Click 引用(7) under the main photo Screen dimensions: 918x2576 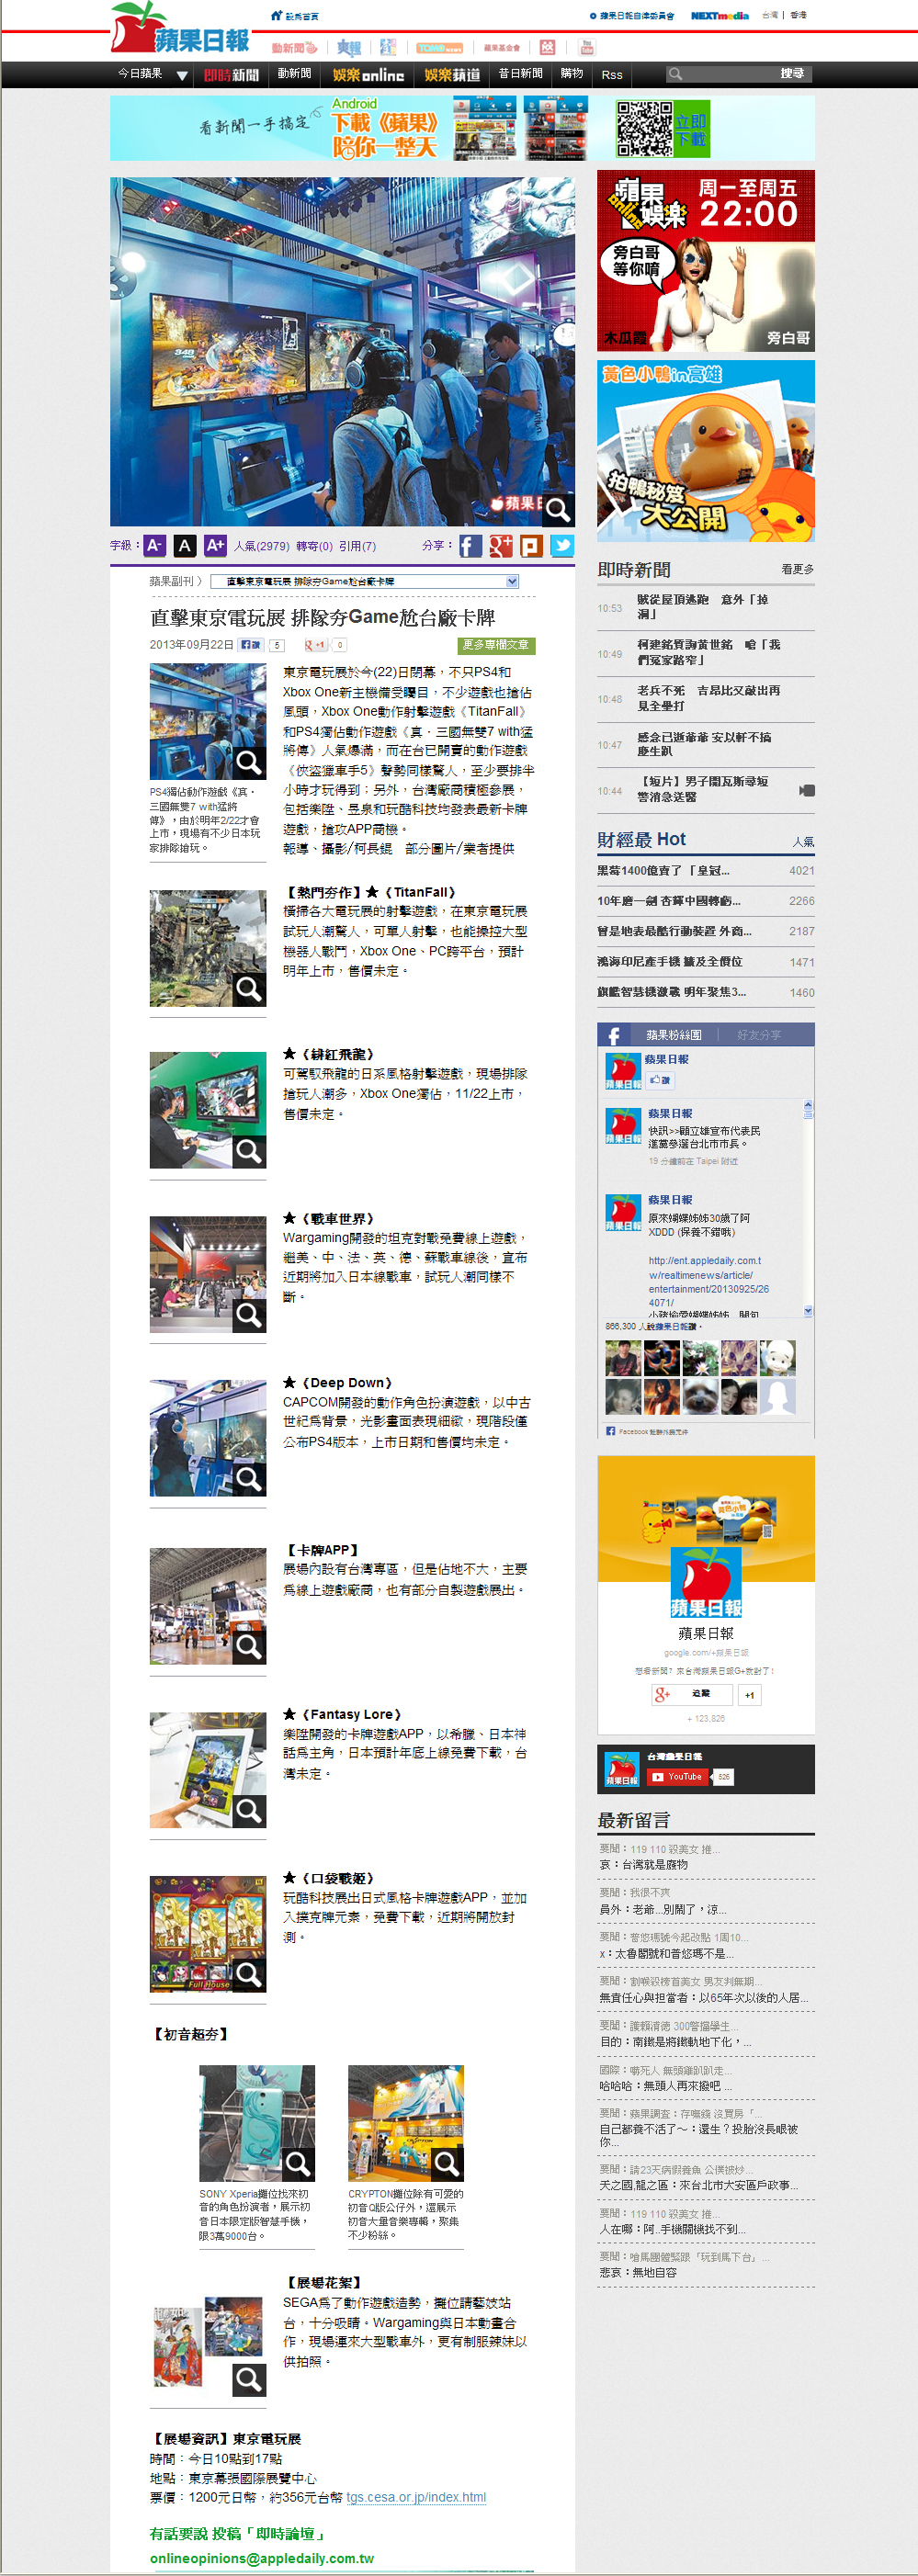click(357, 546)
